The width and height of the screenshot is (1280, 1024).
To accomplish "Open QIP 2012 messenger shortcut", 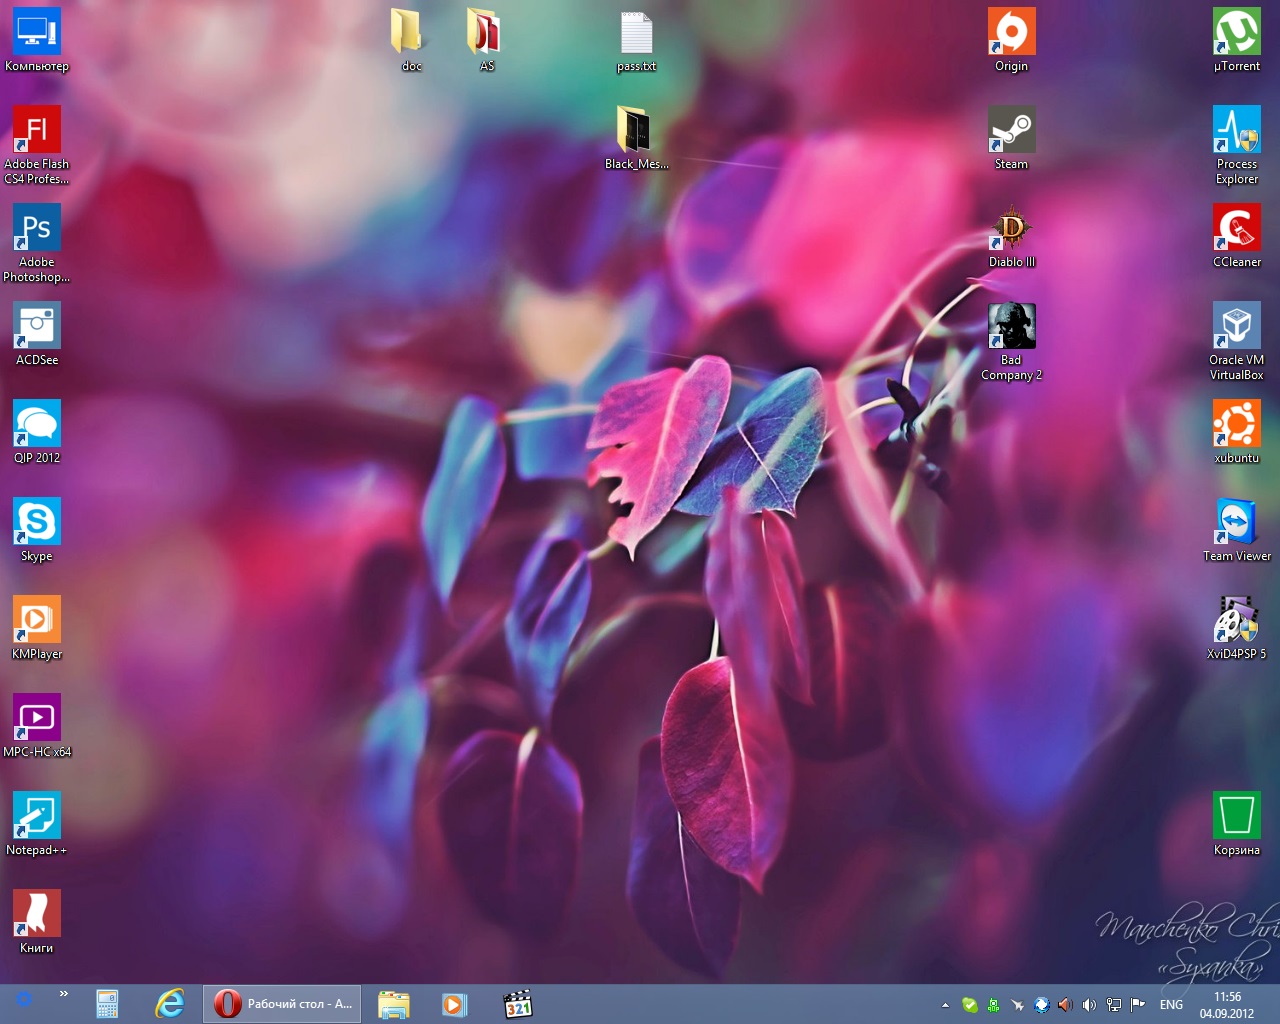I will 37,432.
